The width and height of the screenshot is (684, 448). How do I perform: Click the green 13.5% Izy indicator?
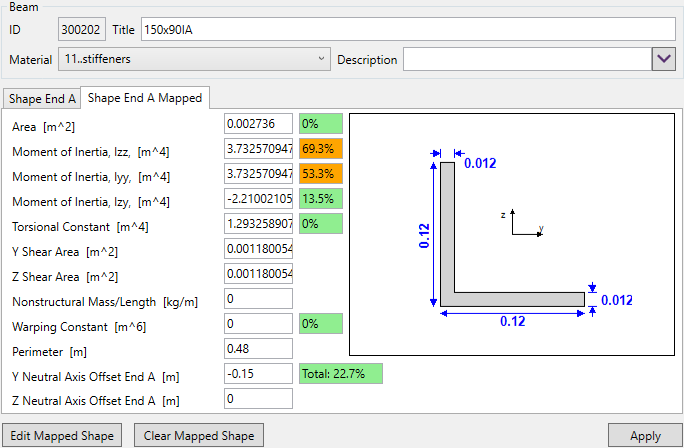tap(320, 199)
